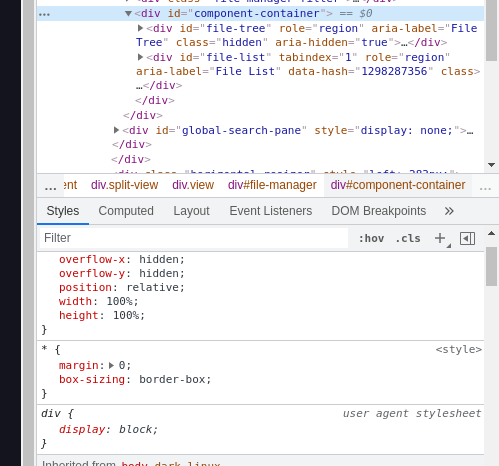The width and height of the screenshot is (499, 466).
Task: Click the display block declaration
Action: [x=108, y=429]
